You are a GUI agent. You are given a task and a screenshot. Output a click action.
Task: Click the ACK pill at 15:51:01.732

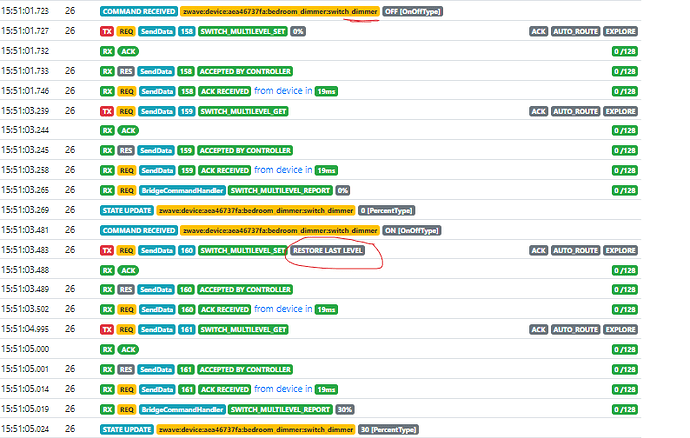pyautogui.click(x=128, y=52)
